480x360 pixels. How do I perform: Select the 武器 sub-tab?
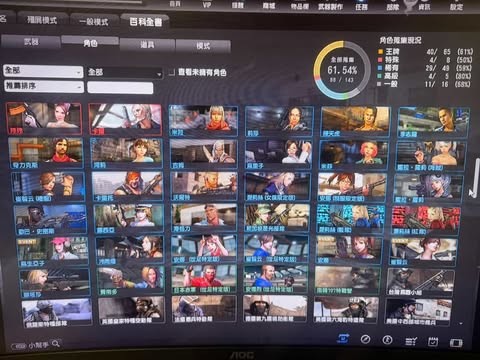(31, 42)
